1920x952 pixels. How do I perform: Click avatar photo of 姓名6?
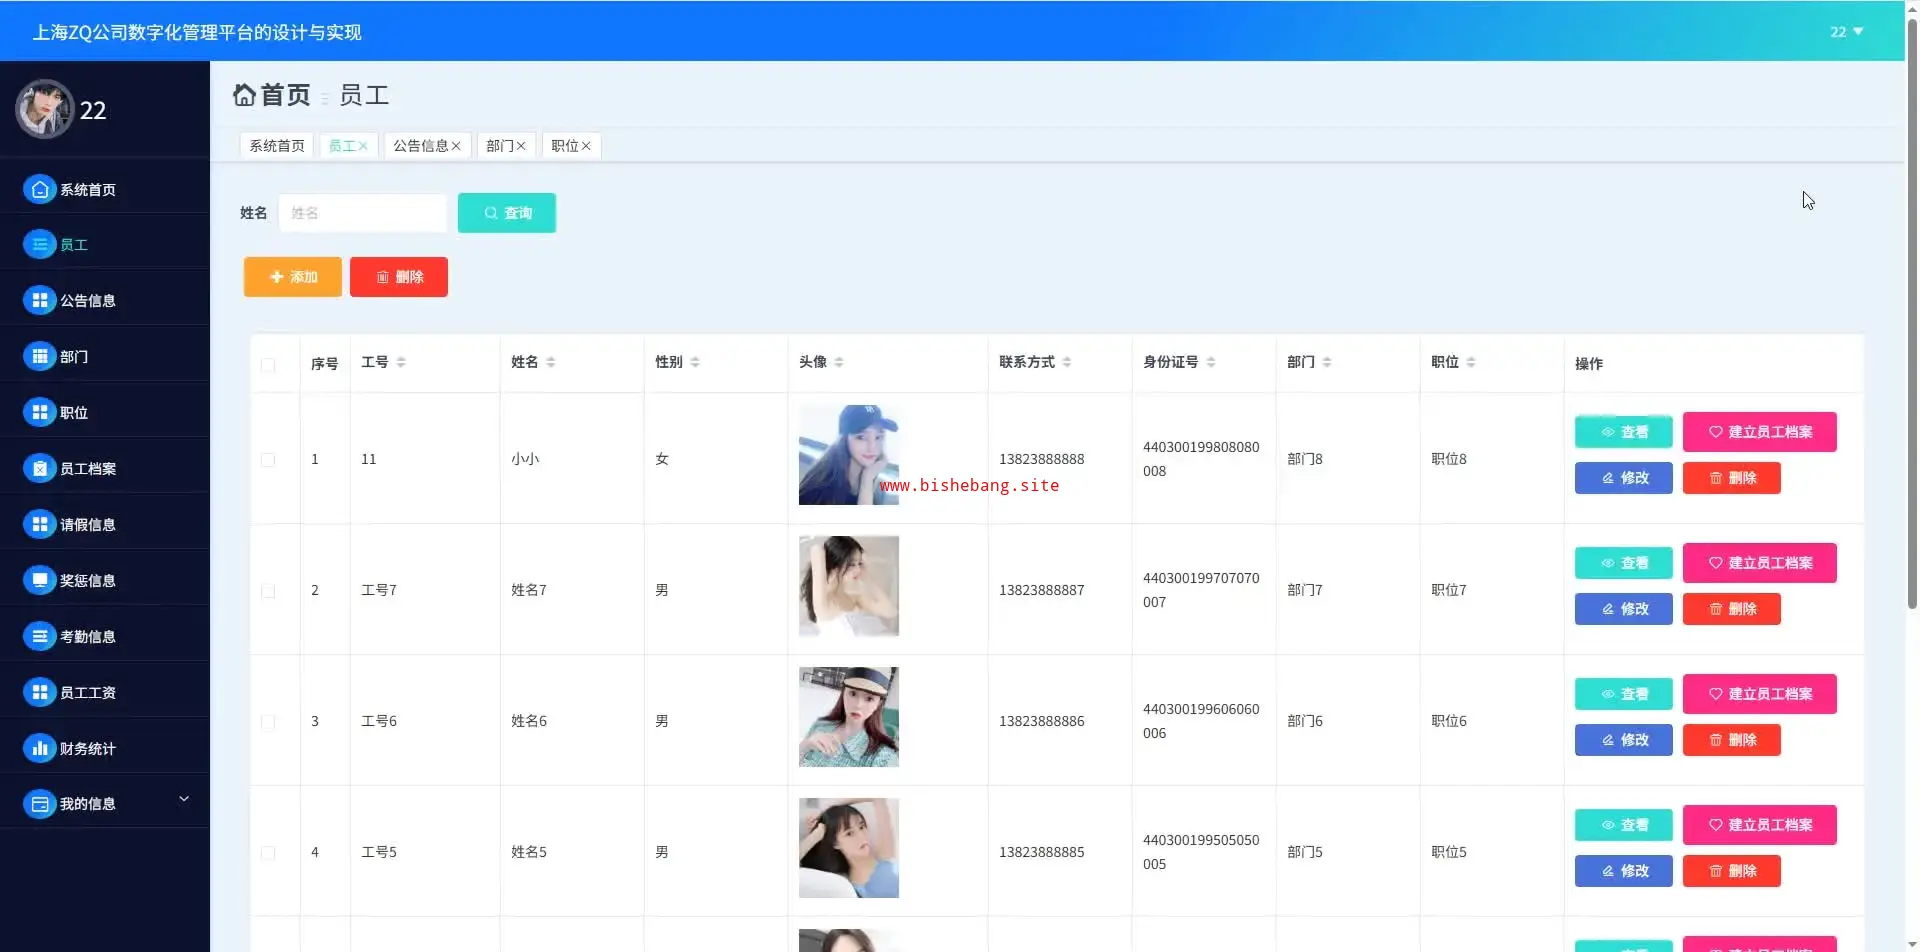pos(849,717)
